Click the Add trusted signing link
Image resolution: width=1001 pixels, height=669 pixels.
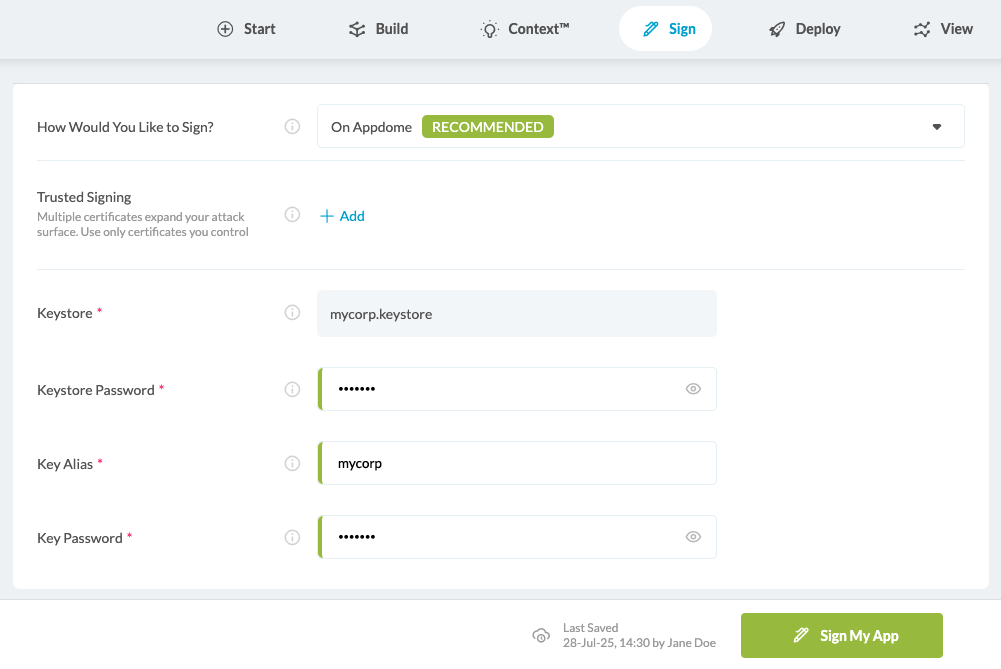[352, 216]
